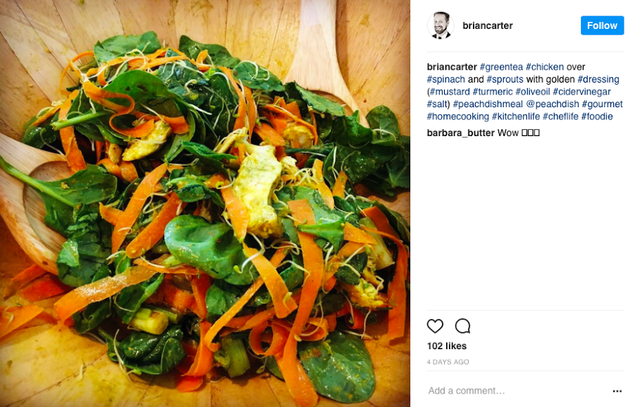
Task: Click the salad photo
Action: pos(205,203)
